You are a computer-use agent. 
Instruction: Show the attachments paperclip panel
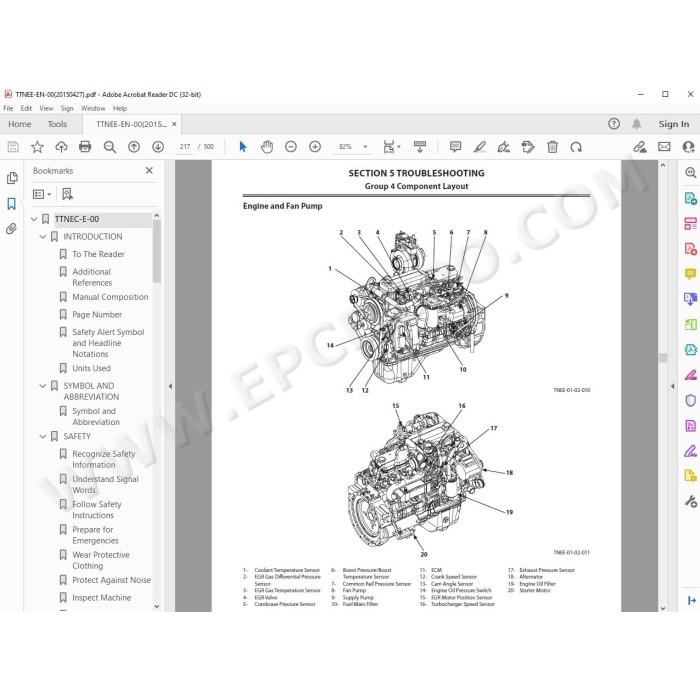click(x=11, y=229)
